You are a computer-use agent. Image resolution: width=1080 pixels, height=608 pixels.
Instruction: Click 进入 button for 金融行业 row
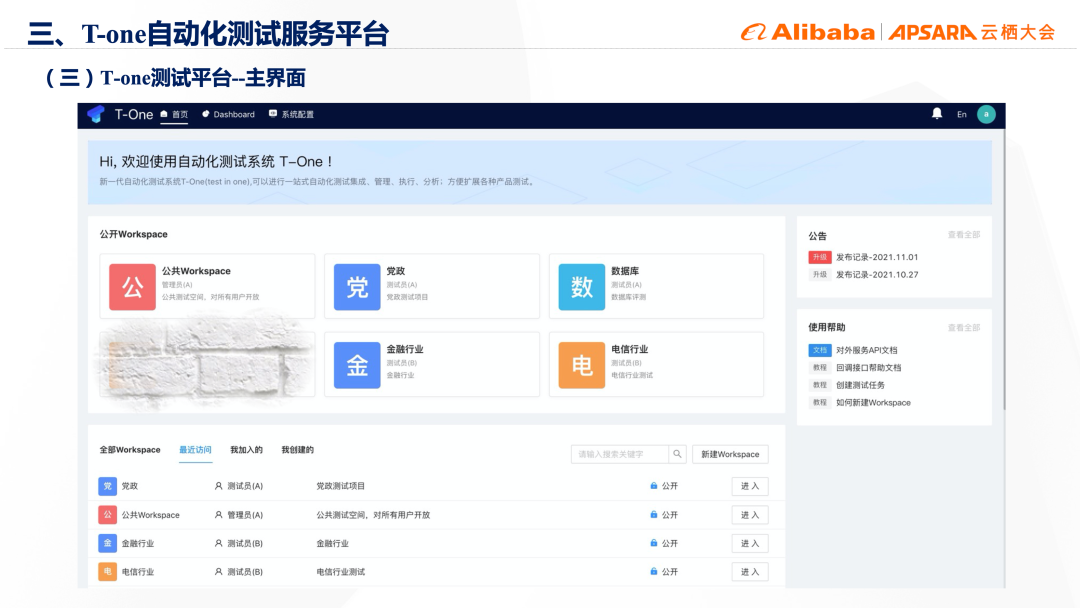(749, 543)
